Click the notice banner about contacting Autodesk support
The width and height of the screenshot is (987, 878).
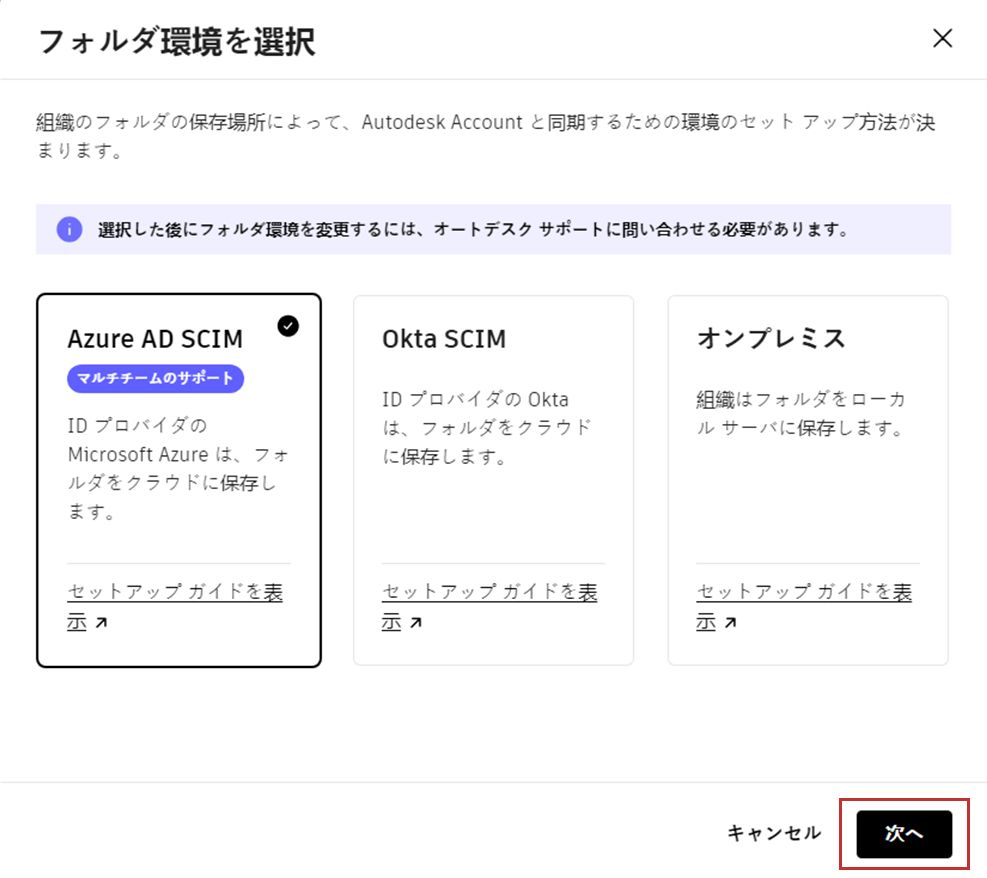494,228
